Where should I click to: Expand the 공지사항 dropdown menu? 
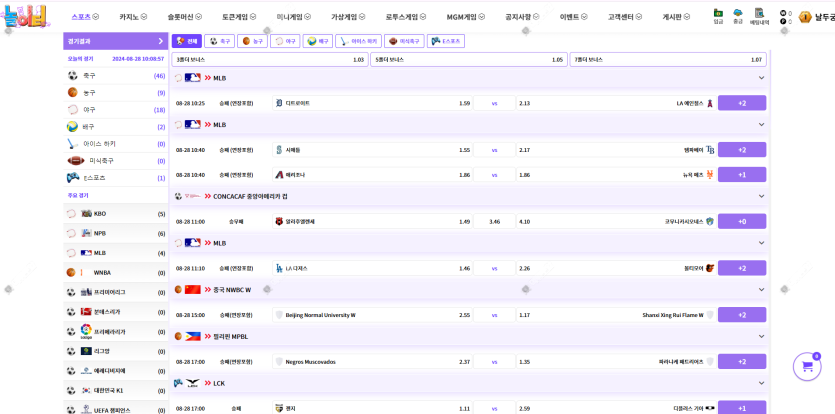522,17
